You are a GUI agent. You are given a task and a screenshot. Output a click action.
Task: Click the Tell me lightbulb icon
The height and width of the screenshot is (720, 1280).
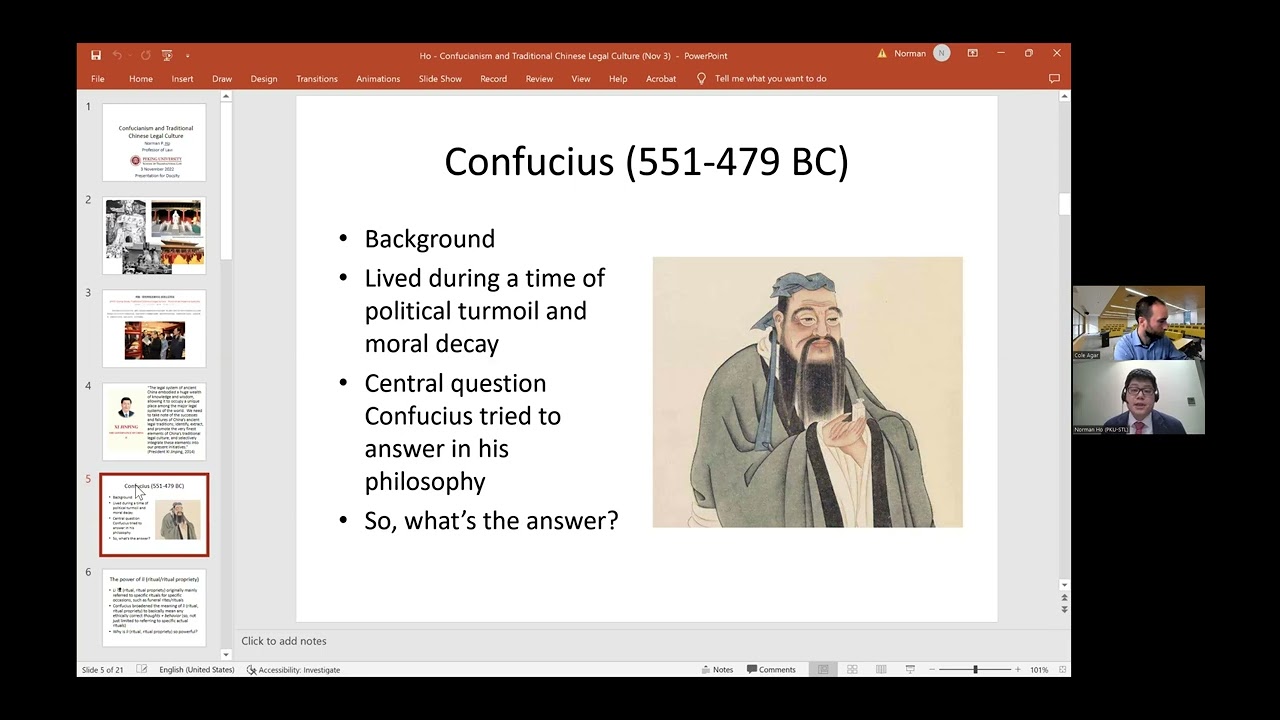(x=701, y=78)
